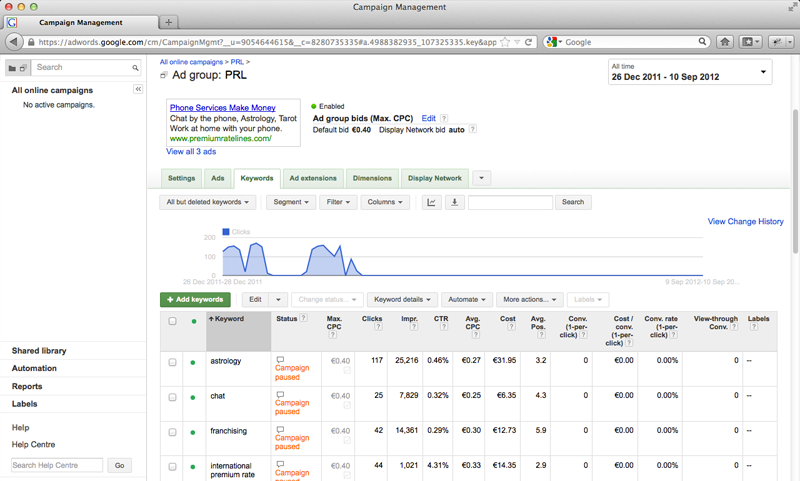Viewport: 800px width, 481px height.
Task: Click the bookmark star in address bar
Action: (x=505, y=42)
